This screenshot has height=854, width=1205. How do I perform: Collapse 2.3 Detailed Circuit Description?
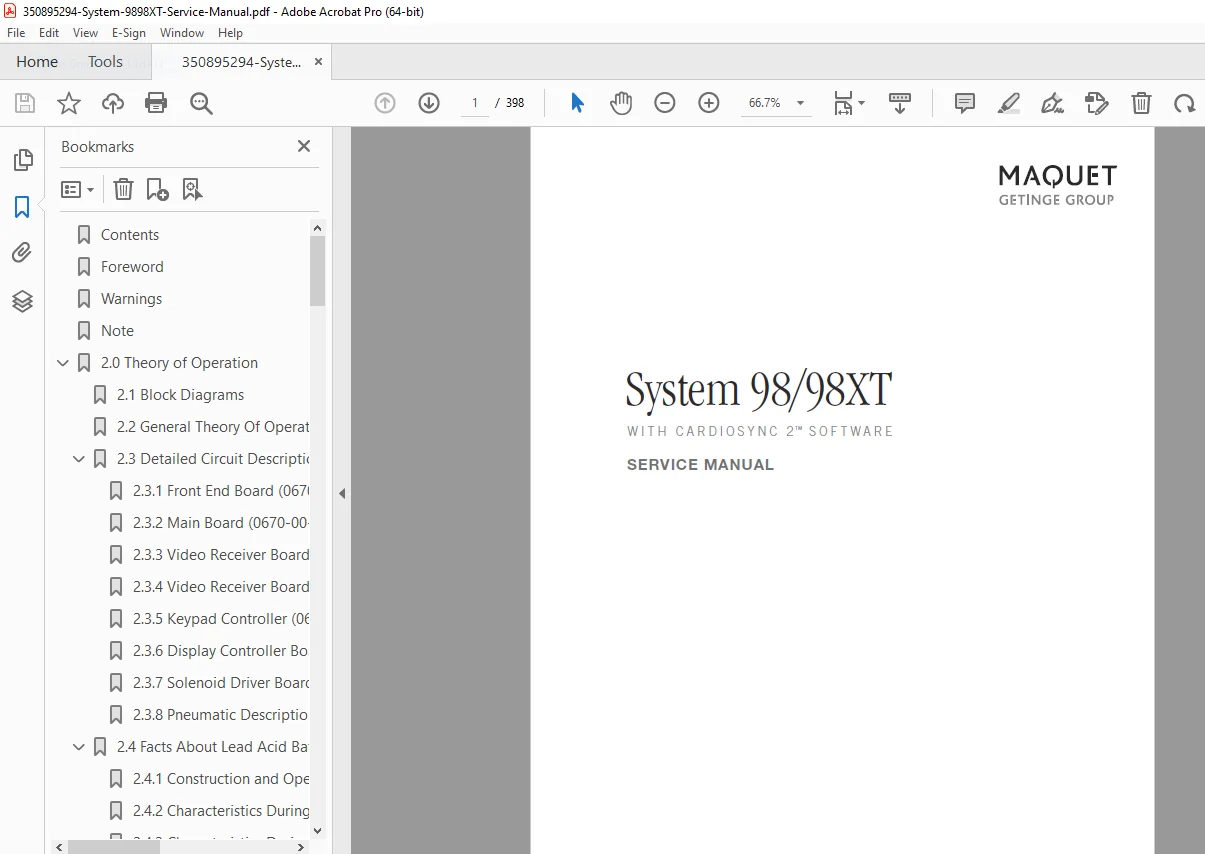click(x=79, y=459)
